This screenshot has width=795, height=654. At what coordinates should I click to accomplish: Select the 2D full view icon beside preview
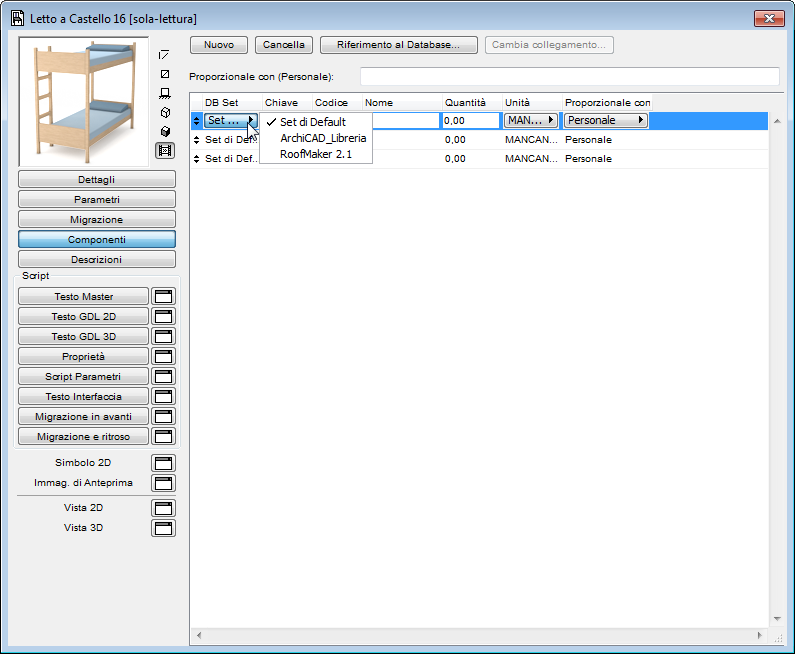coord(165,74)
